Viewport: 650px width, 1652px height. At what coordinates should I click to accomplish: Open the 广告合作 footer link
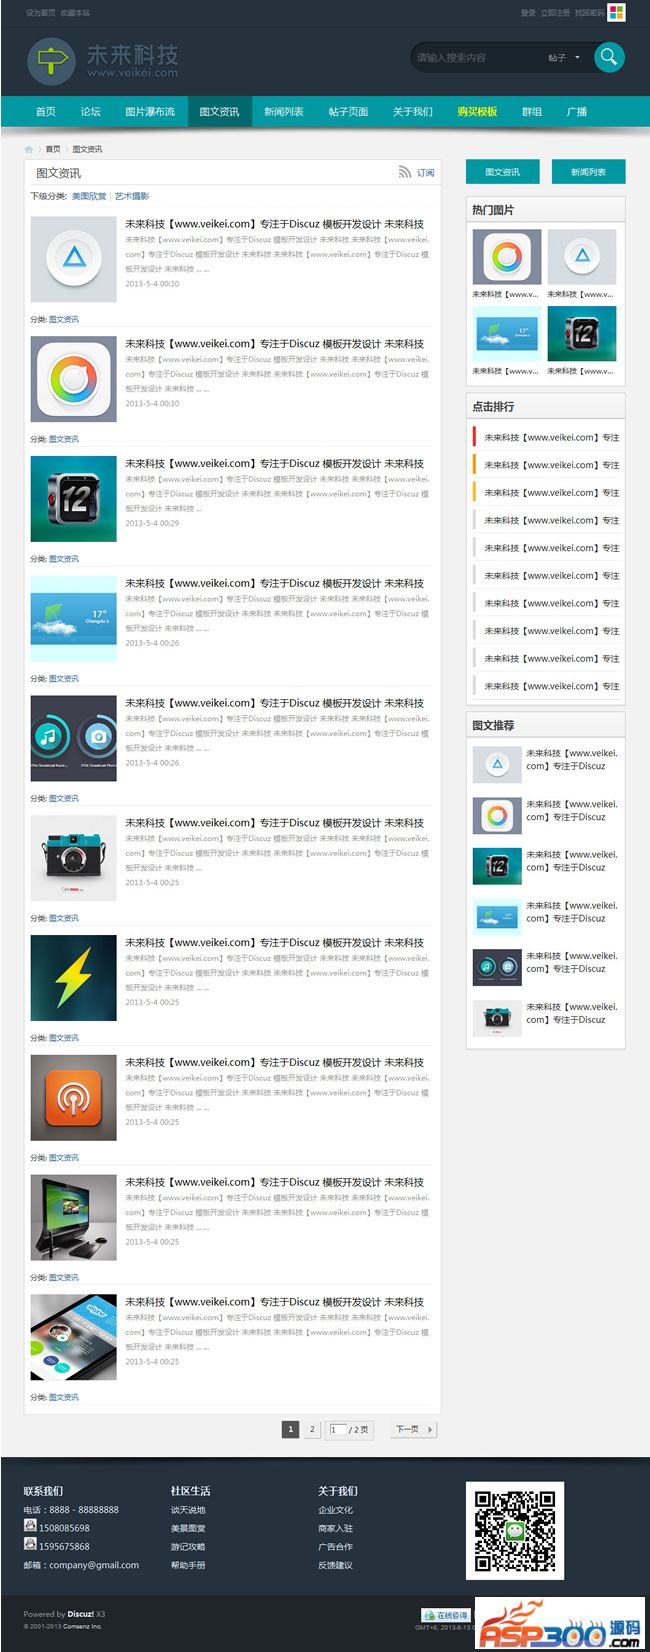pyautogui.click(x=335, y=1547)
